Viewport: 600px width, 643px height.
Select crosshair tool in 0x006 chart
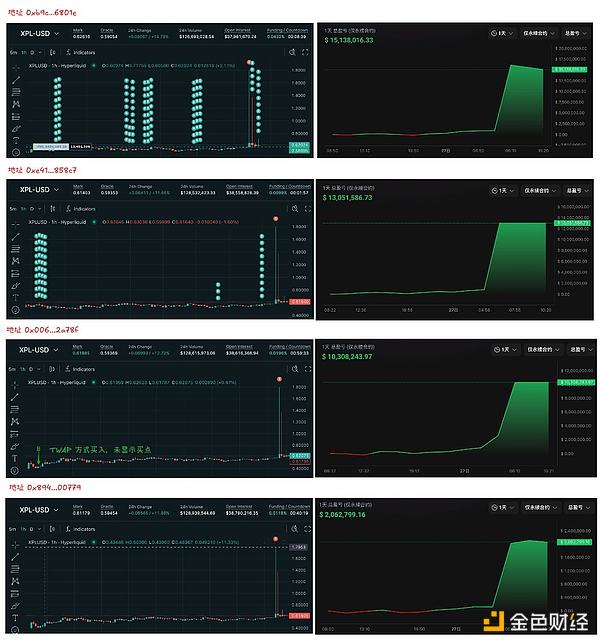[x=15, y=385]
